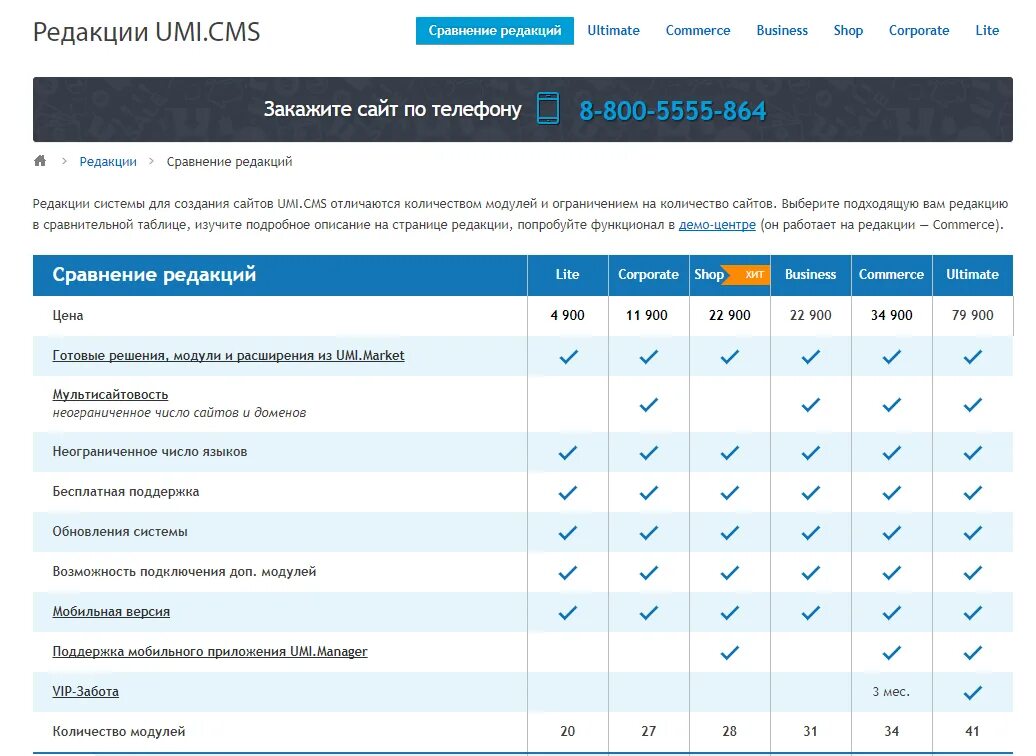
Task: Click the orange ХИТ badge on Shop
Action: (x=749, y=274)
